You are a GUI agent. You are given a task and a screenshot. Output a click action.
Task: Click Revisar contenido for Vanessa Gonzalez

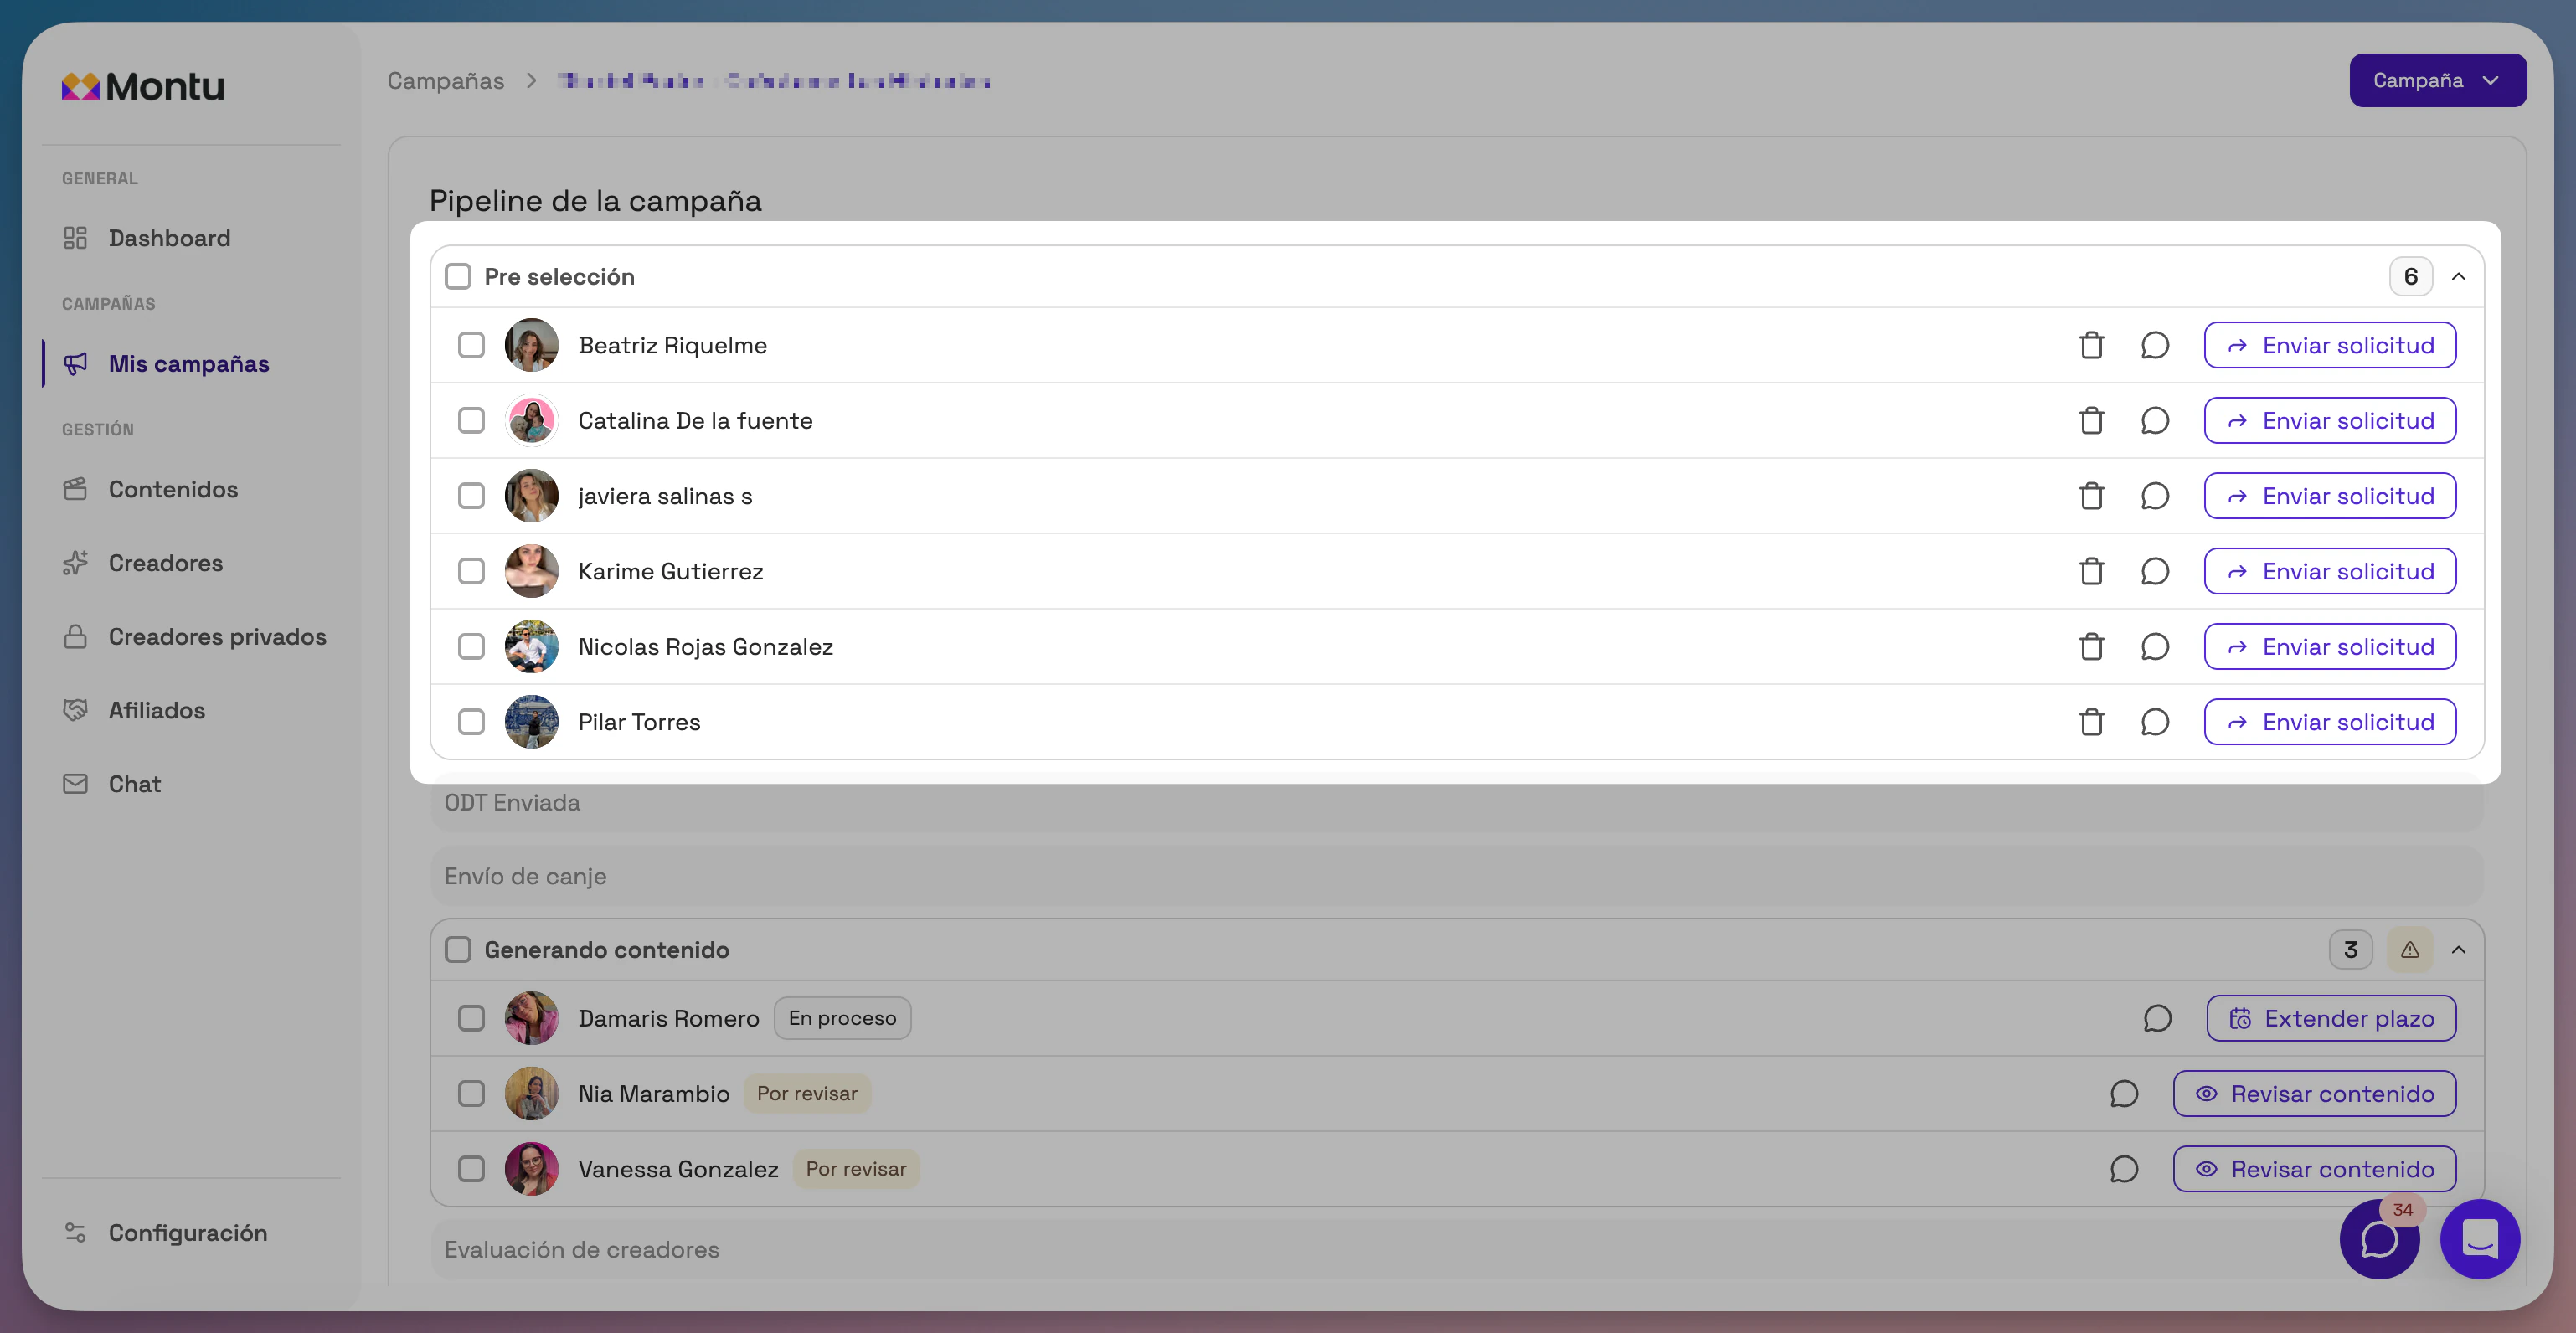click(x=2314, y=1169)
